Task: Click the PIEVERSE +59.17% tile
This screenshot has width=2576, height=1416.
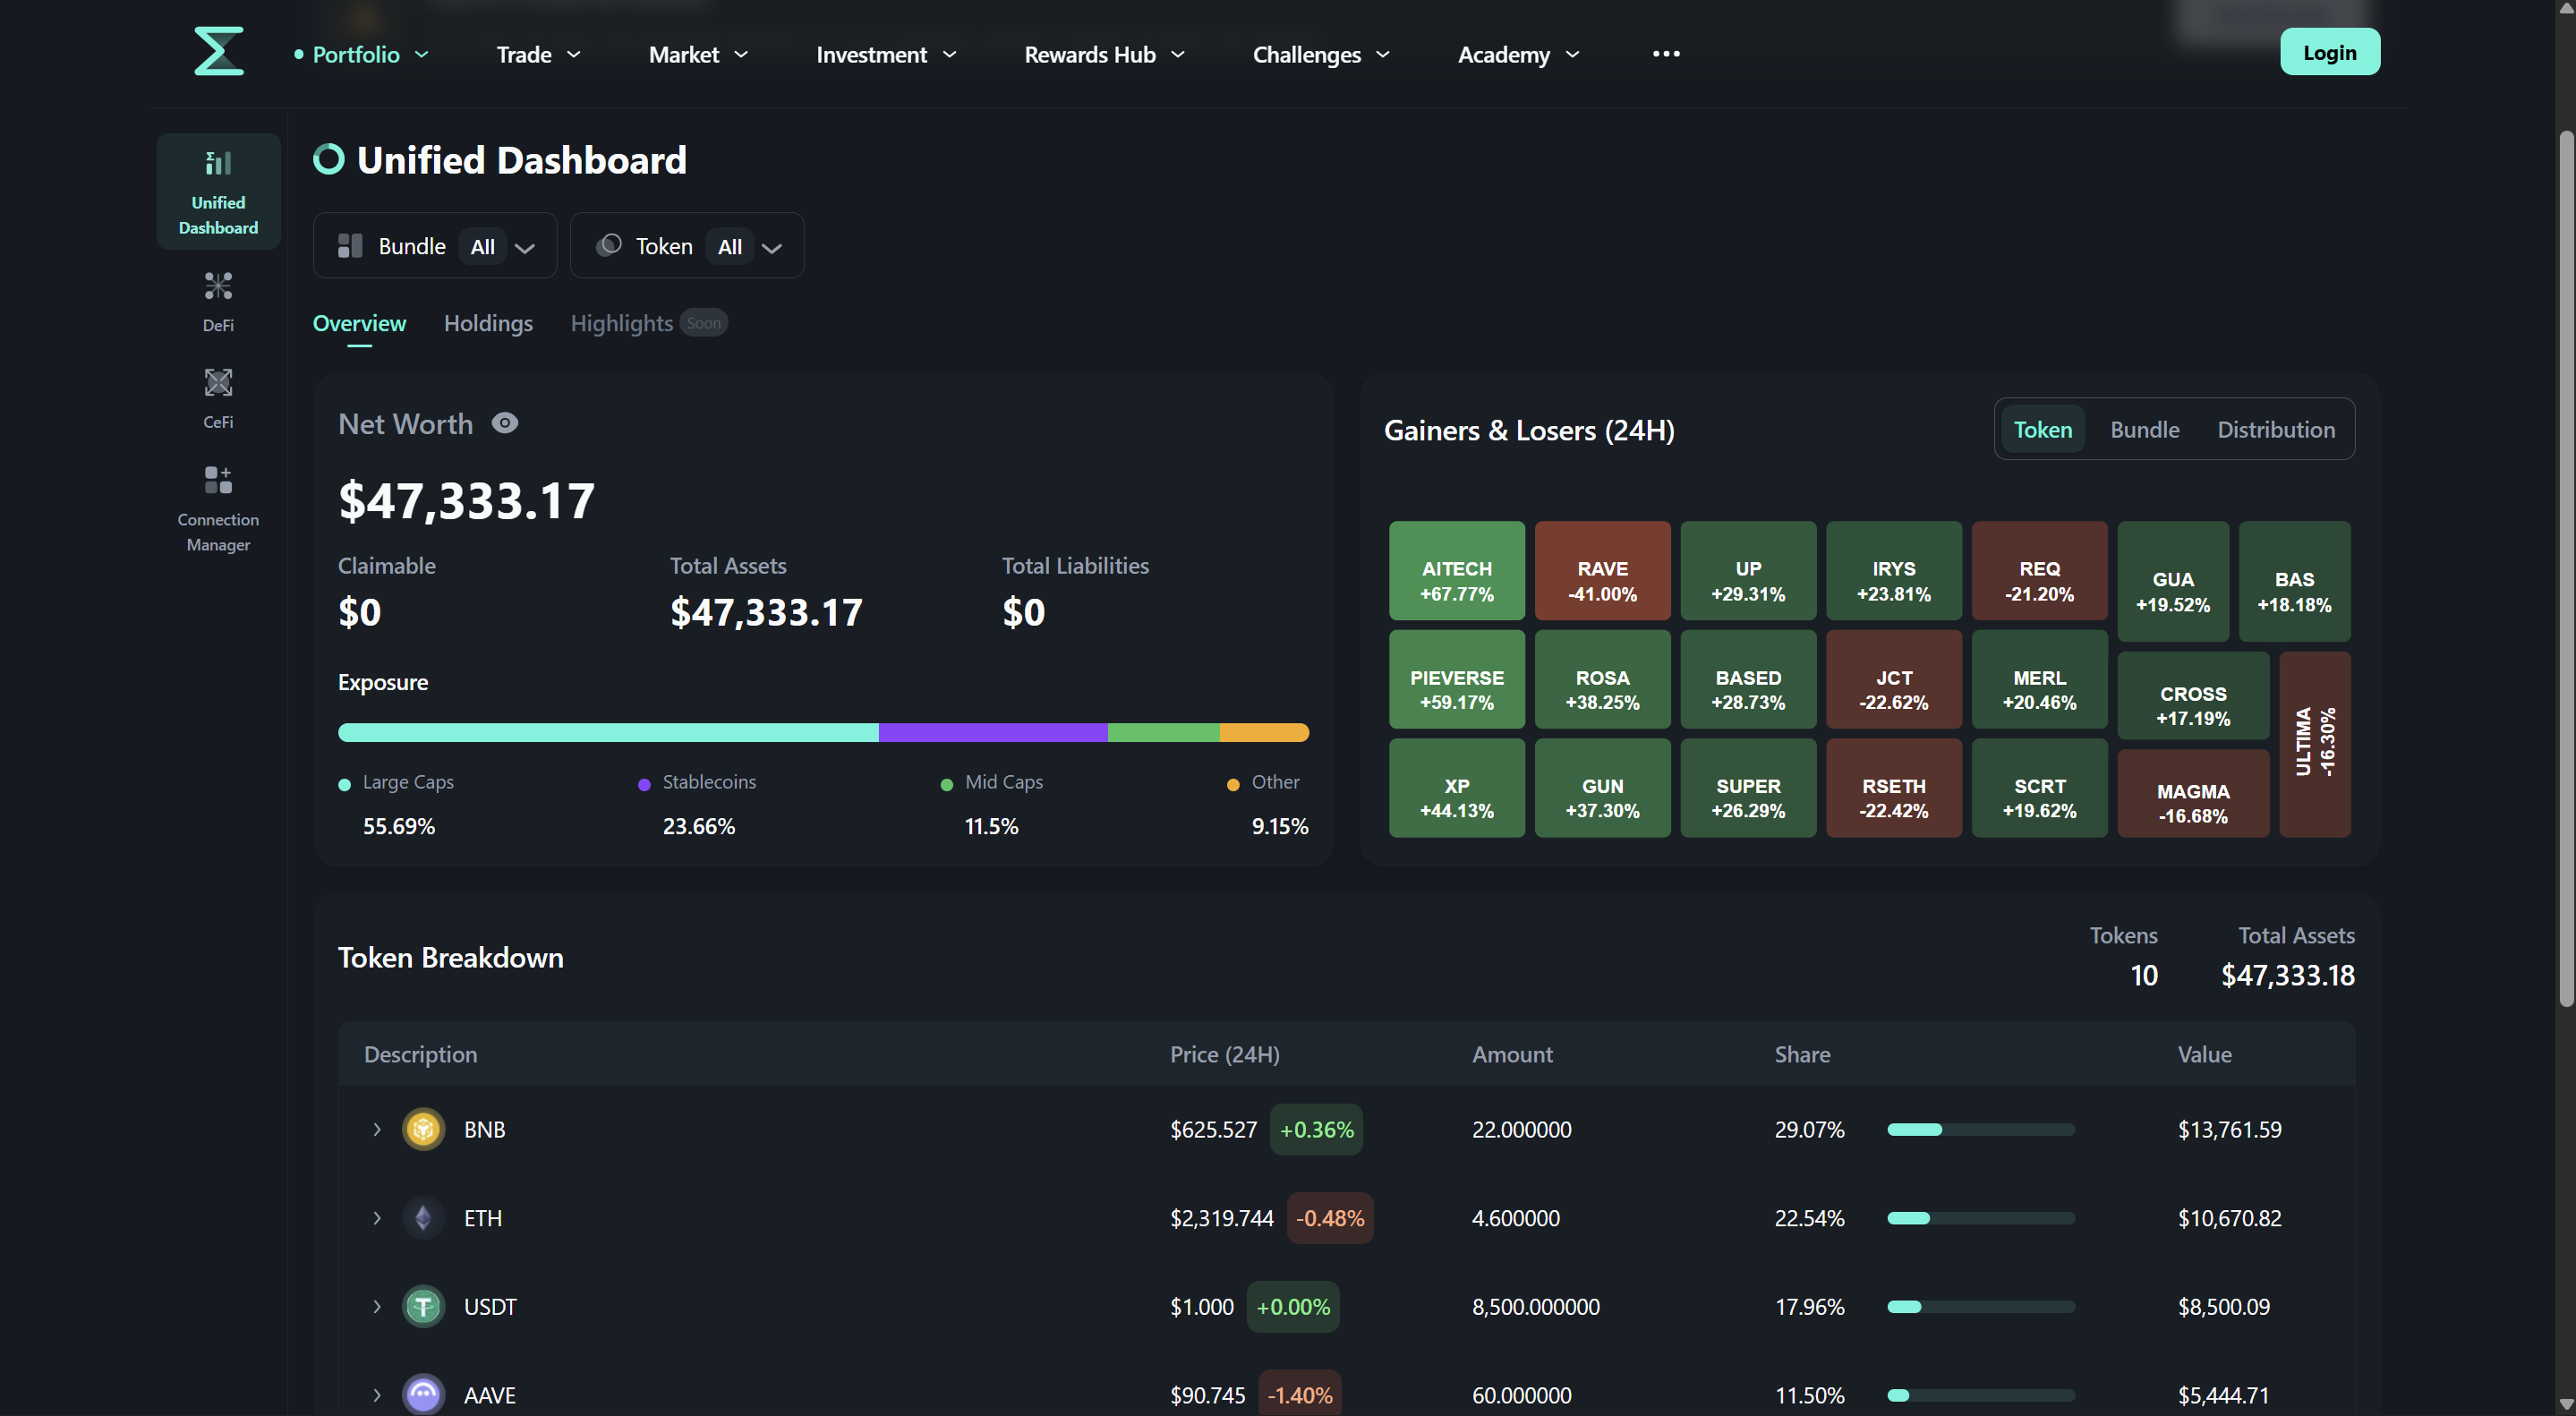Action: point(1456,680)
